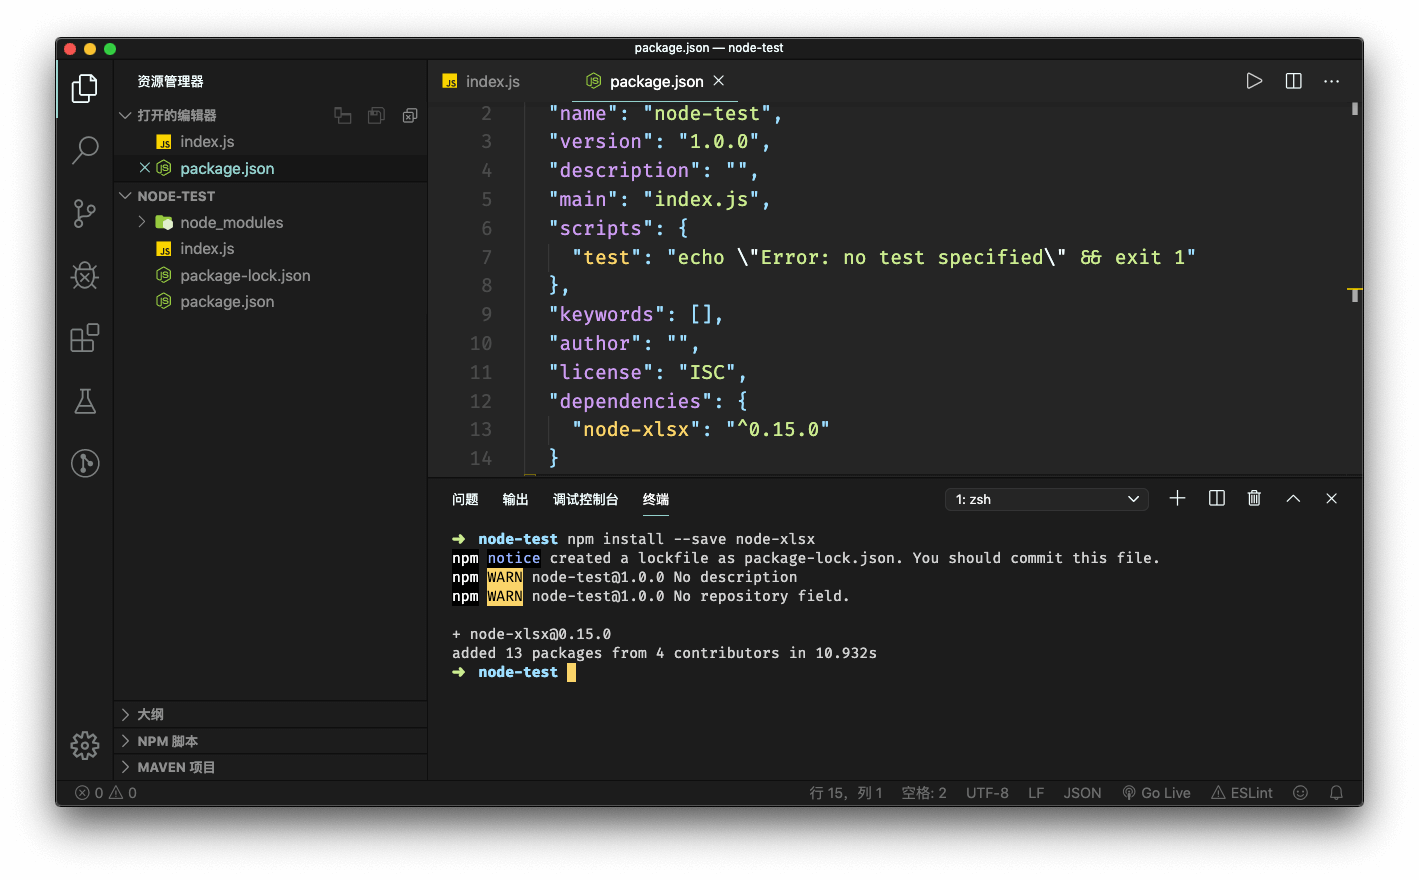The image size is (1419, 880).
Task: Open package-lock.json file
Action: 245,275
